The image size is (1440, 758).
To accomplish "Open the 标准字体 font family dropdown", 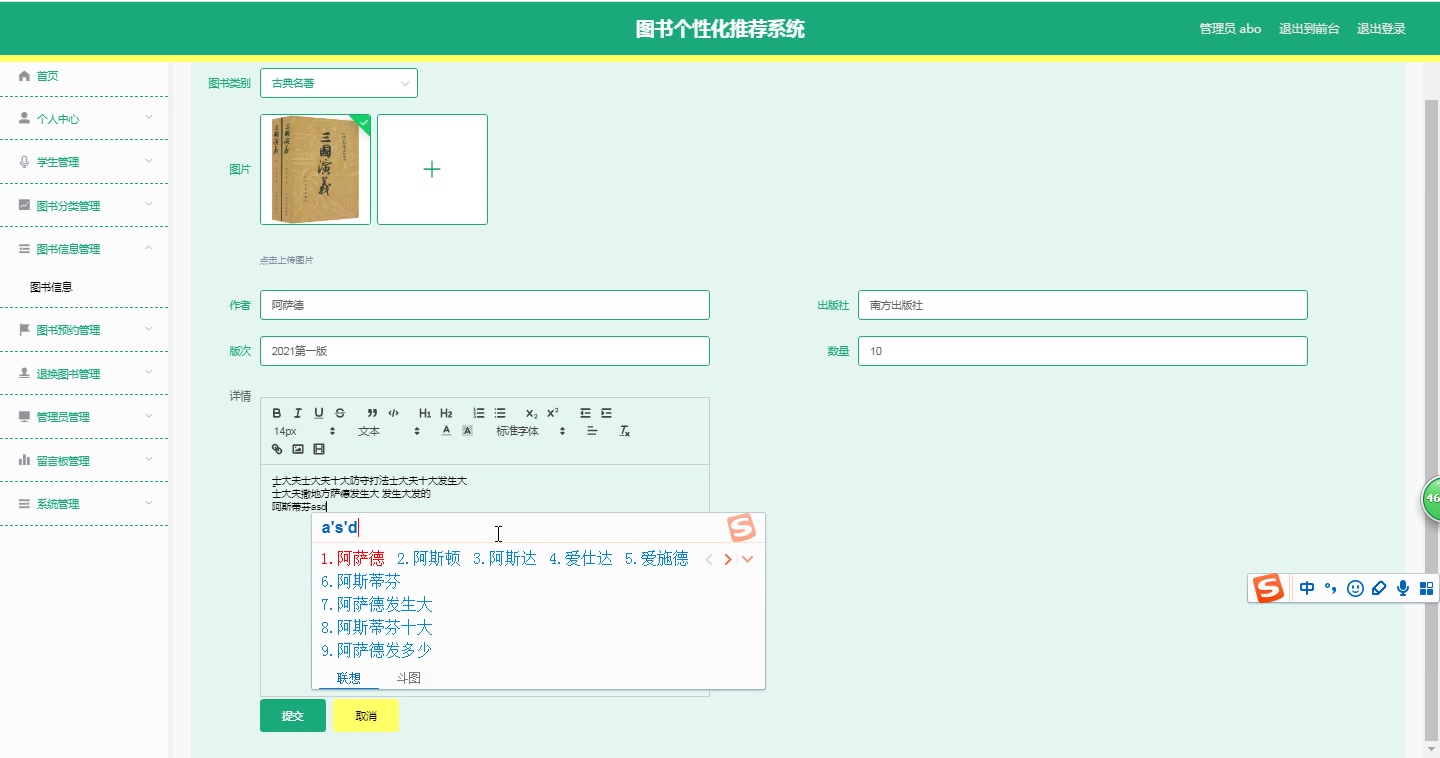I will point(531,431).
